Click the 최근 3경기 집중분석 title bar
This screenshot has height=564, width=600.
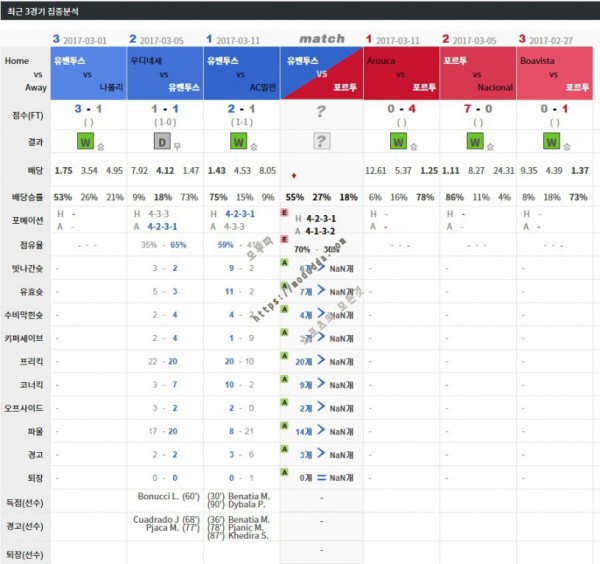(x=300, y=11)
